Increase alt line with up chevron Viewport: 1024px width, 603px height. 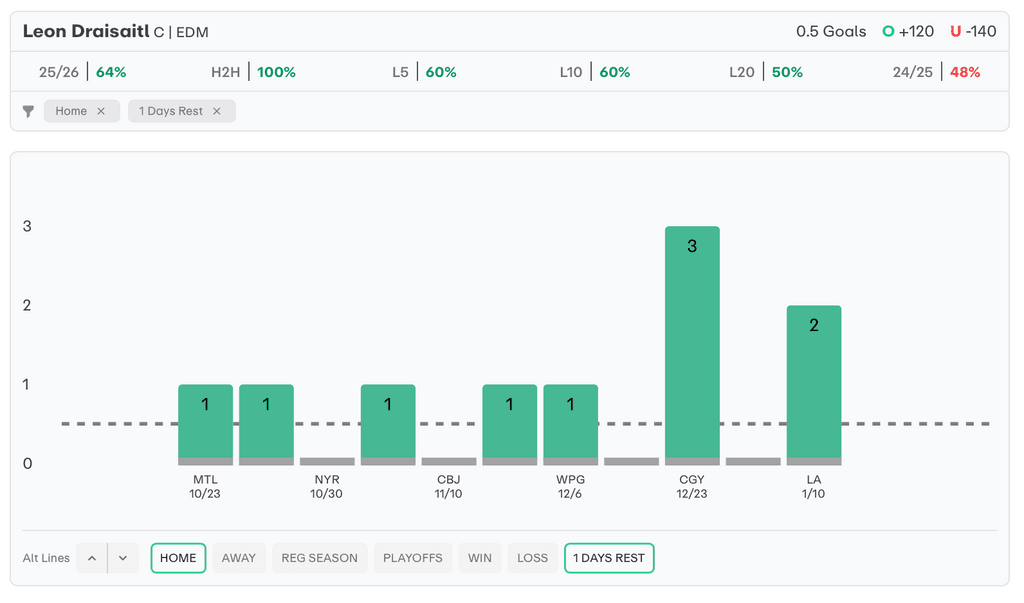92,558
